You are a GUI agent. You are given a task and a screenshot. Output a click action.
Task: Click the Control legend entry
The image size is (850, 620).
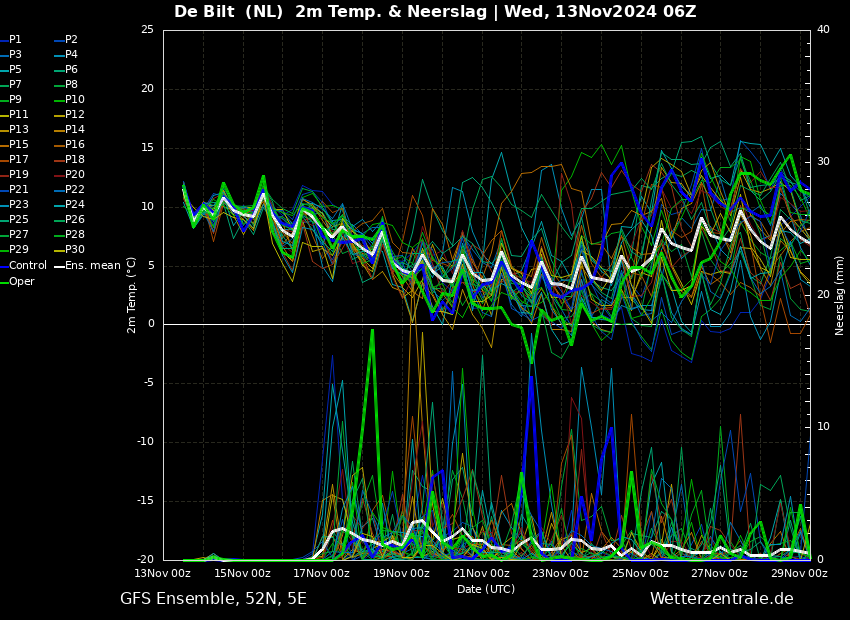[x=27, y=265]
